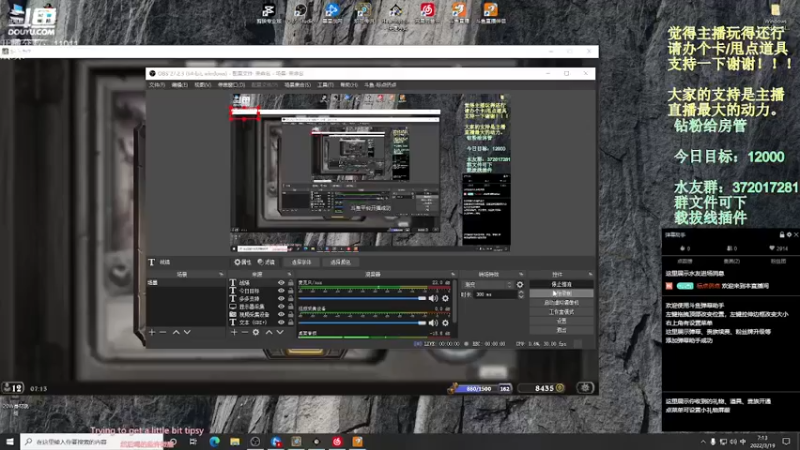Open the notification center icon in system tray
The width and height of the screenshot is (800, 450).
[786, 441]
